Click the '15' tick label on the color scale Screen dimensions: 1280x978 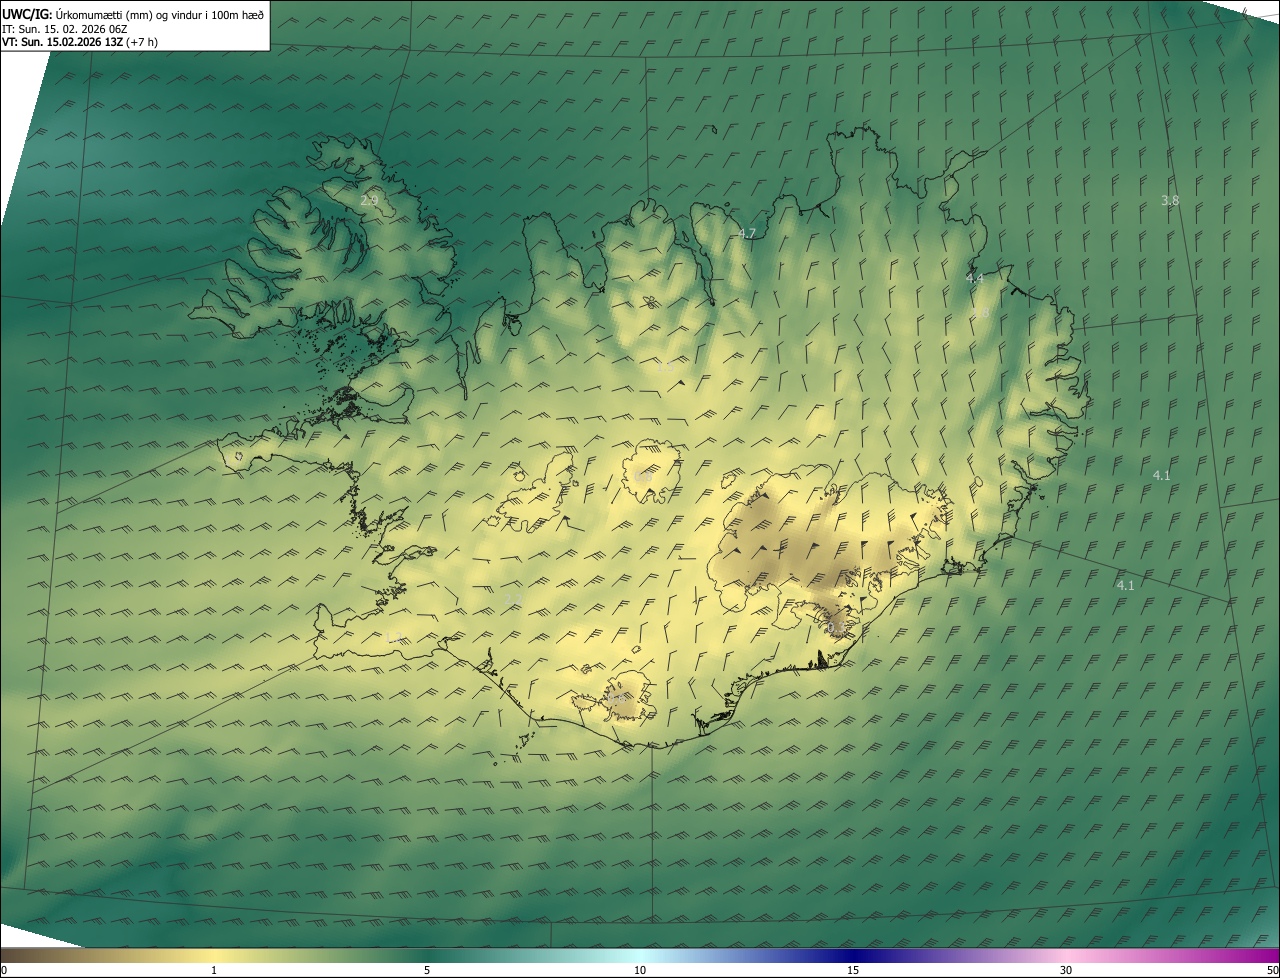tap(853, 970)
